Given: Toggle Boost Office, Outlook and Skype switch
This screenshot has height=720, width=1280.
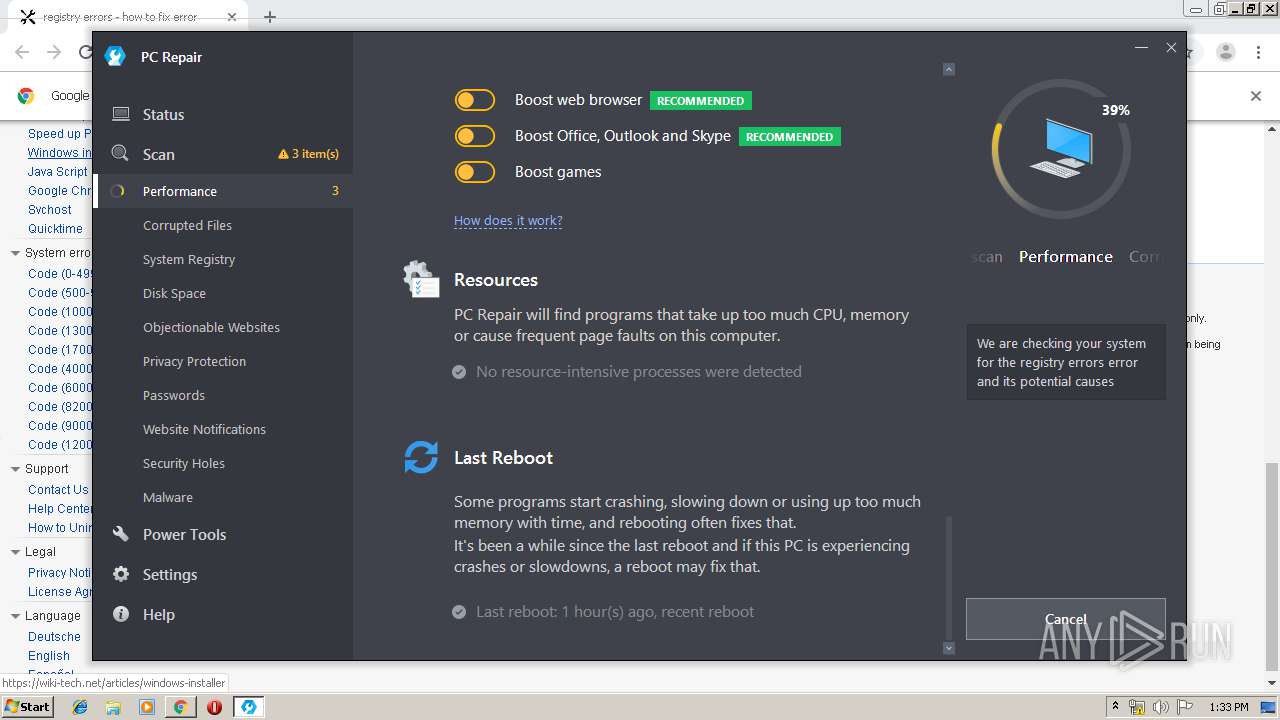Looking at the screenshot, I should click(475, 136).
